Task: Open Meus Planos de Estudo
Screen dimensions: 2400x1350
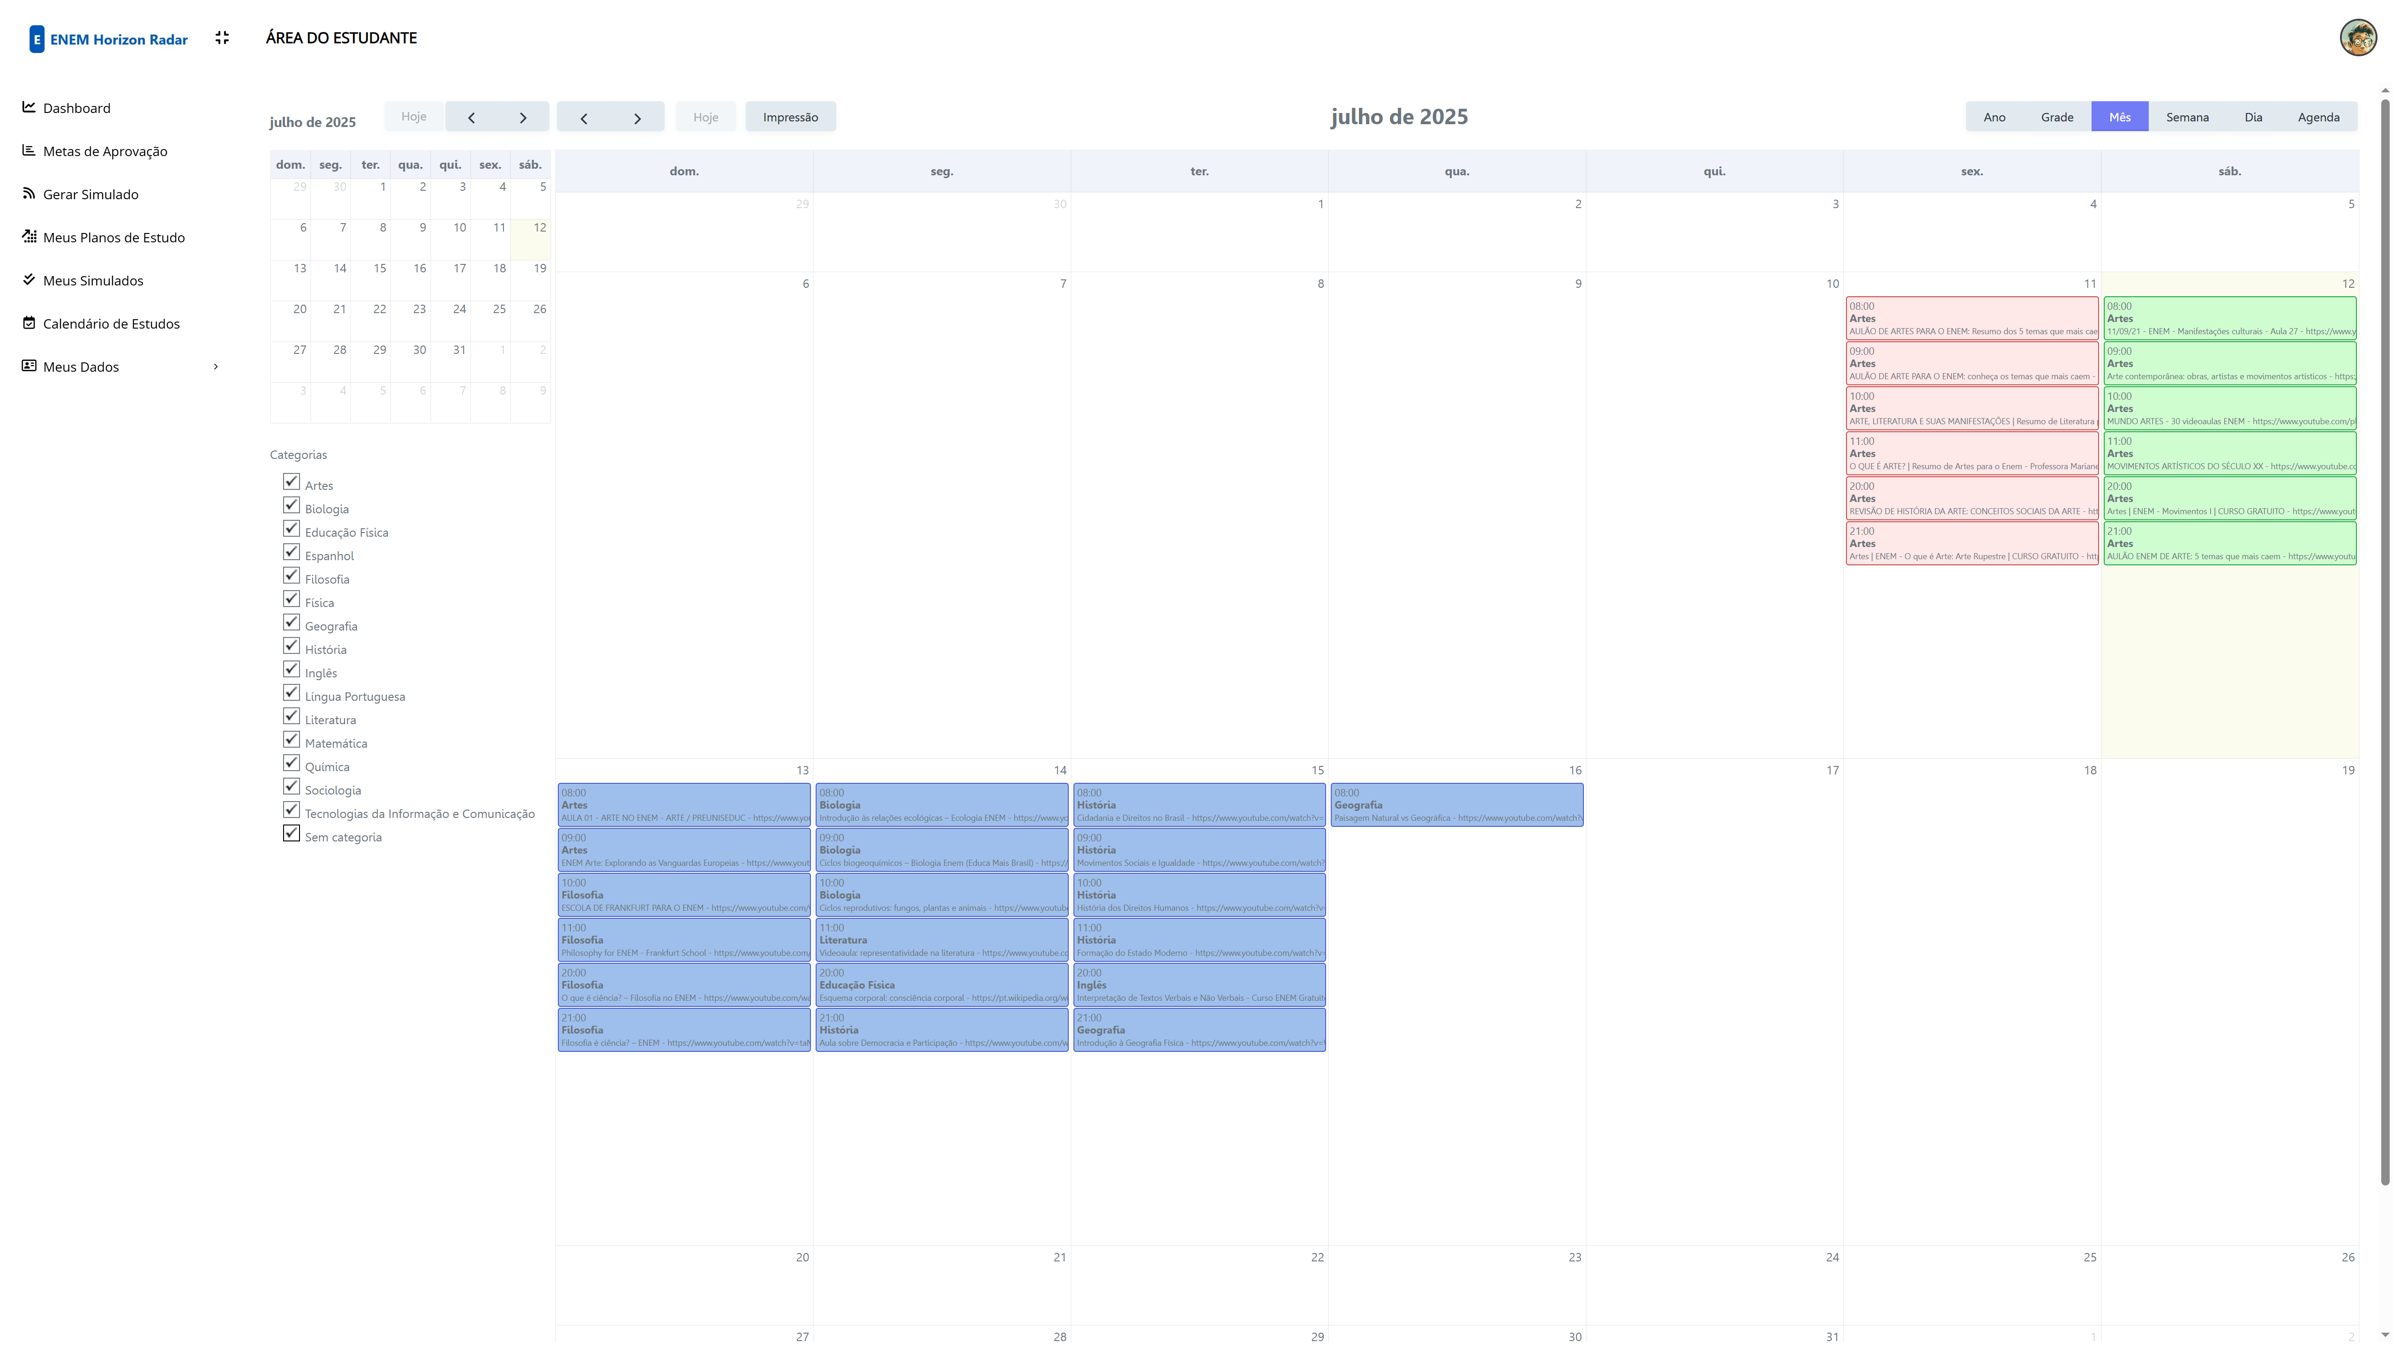Action: (x=114, y=237)
